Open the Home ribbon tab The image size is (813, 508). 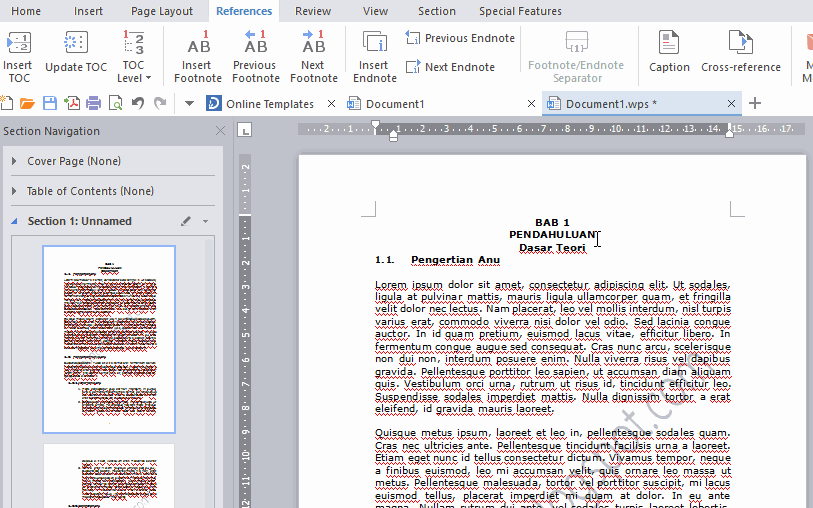26,11
